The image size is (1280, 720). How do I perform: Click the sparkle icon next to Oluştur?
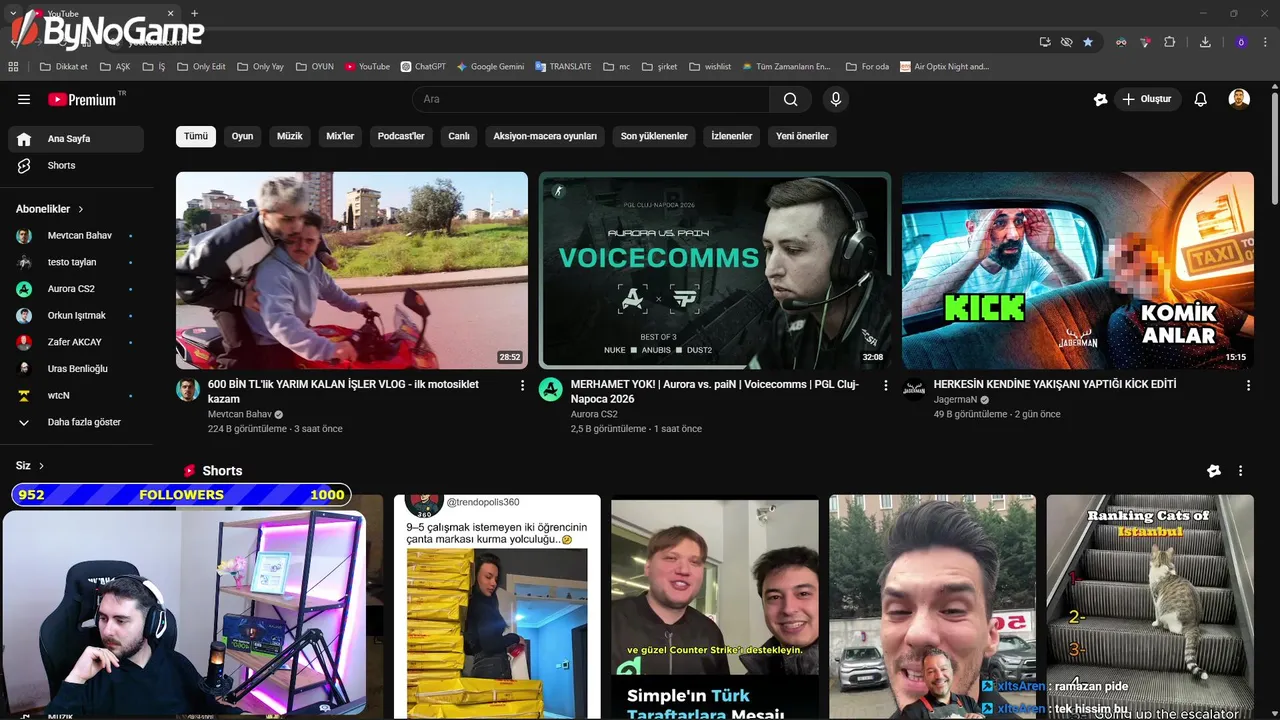pyautogui.click(x=1101, y=99)
